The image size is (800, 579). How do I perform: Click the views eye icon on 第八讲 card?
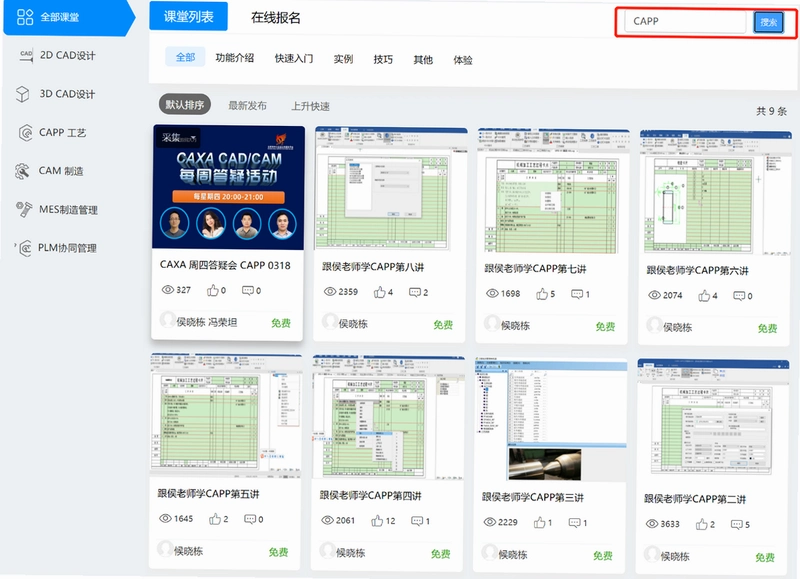pyautogui.click(x=330, y=292)
